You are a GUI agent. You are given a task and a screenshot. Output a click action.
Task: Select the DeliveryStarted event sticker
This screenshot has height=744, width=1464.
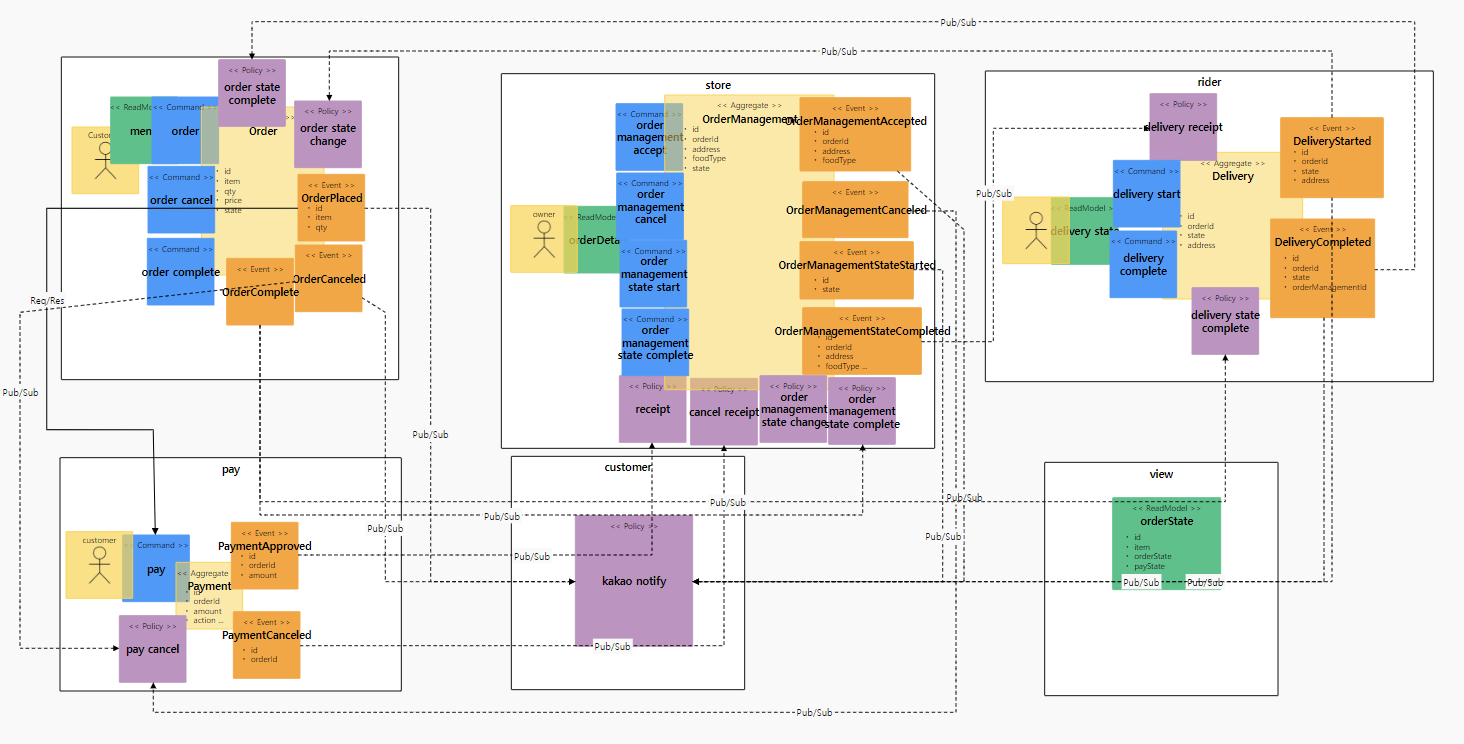pos(1332,157)
